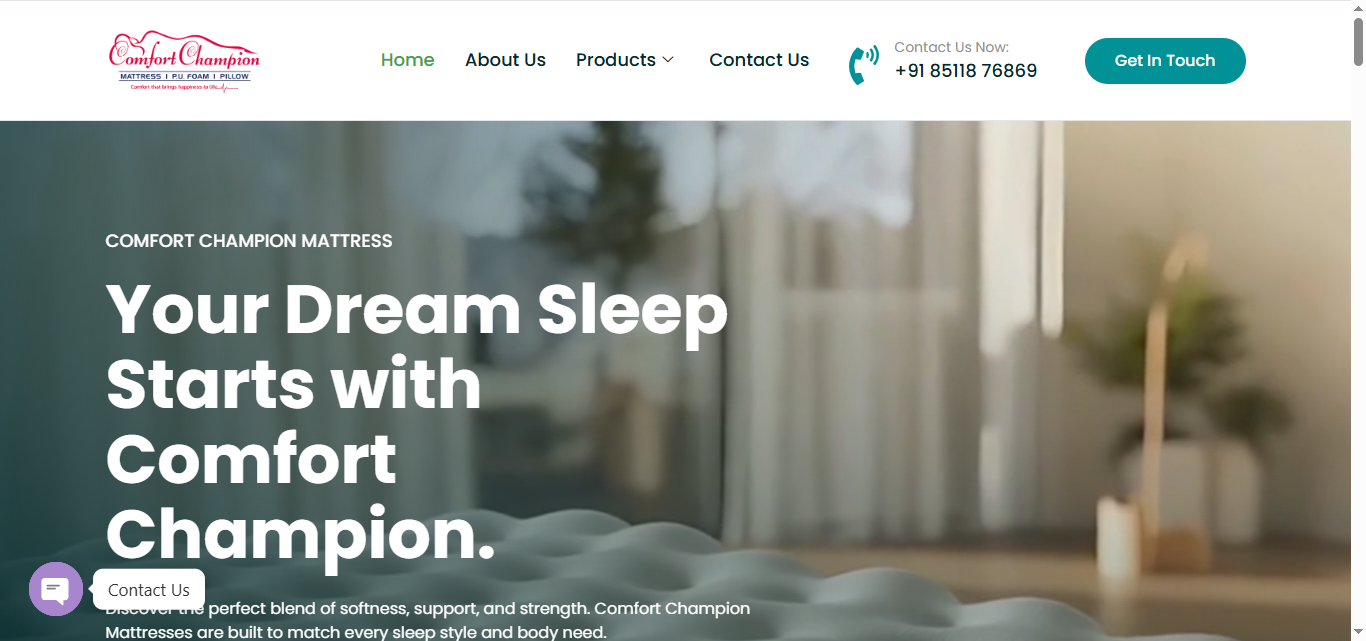1366x641 pixels.
Task: Click the Comfort Champion logo
Action: coord(184,61)
